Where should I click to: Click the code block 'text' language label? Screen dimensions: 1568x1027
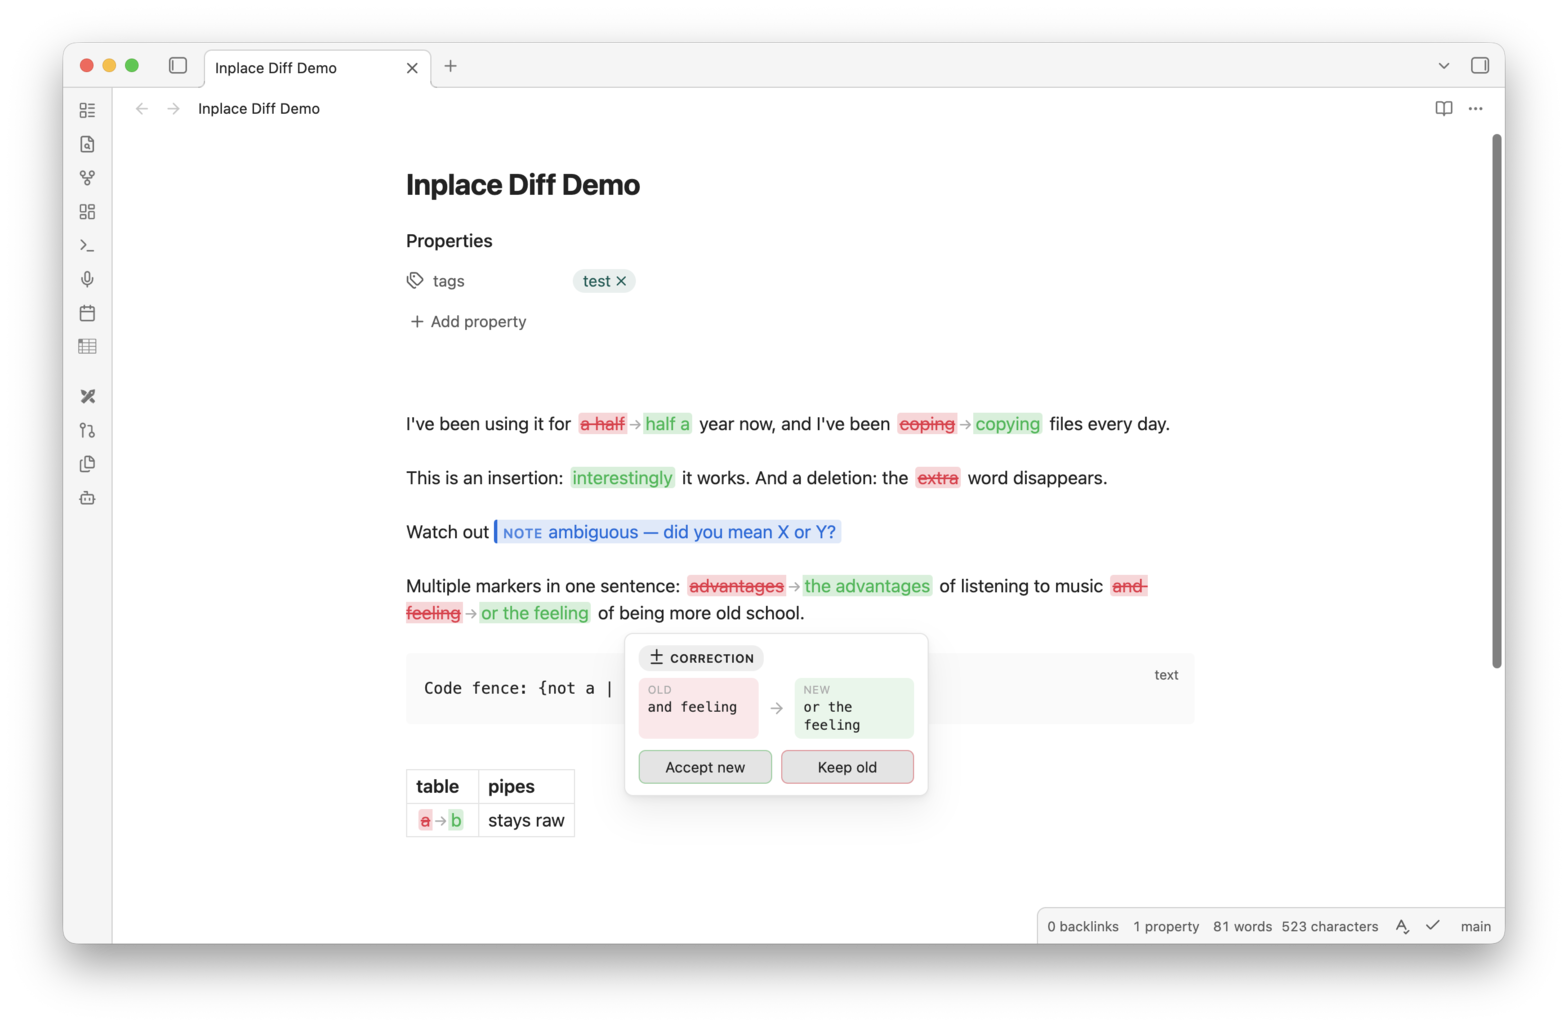pyautogui.click(x=1166, y=675)
